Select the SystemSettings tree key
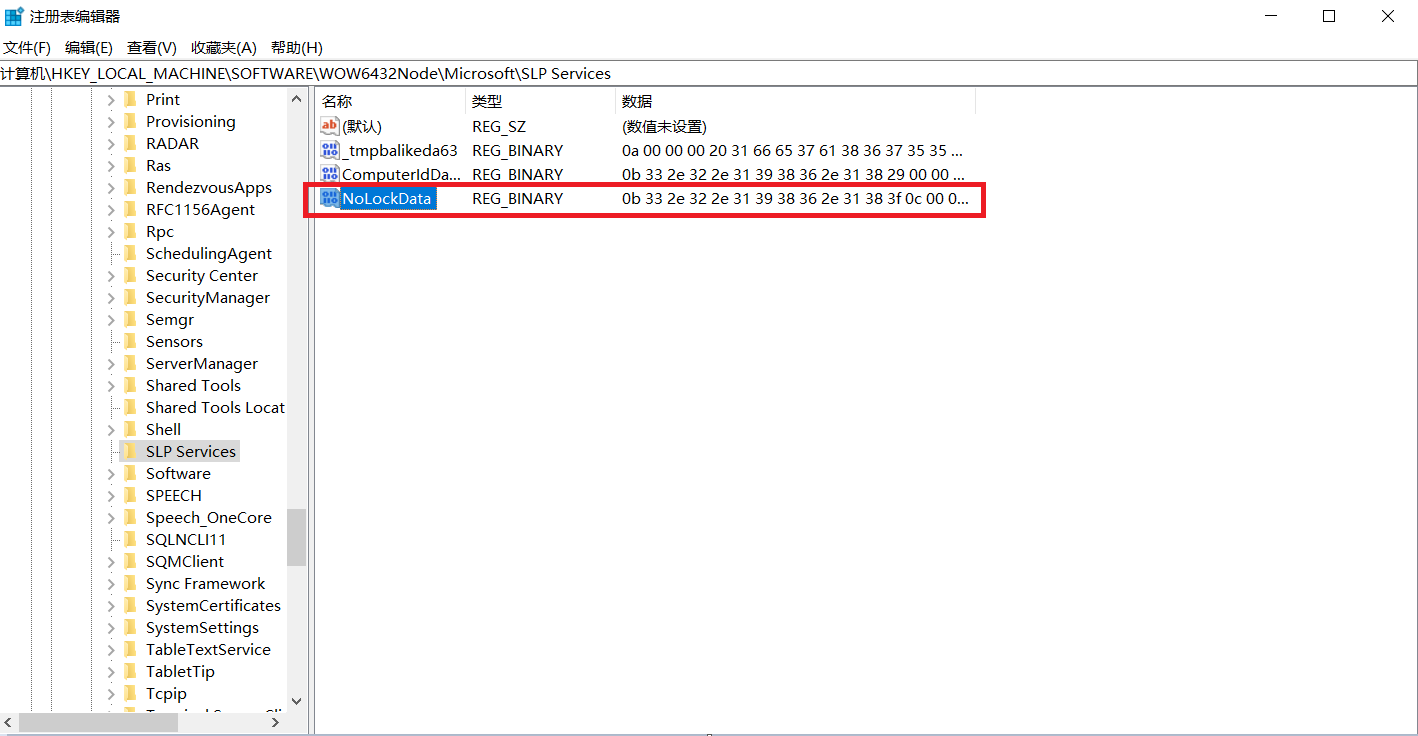Screen dimensions: 1418x736 click(202, 628)
